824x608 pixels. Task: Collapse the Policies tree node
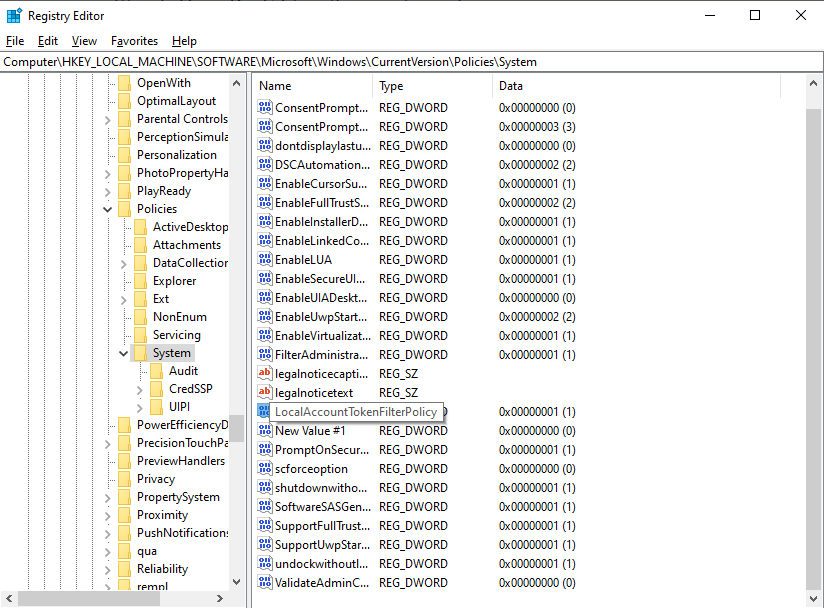107,209
